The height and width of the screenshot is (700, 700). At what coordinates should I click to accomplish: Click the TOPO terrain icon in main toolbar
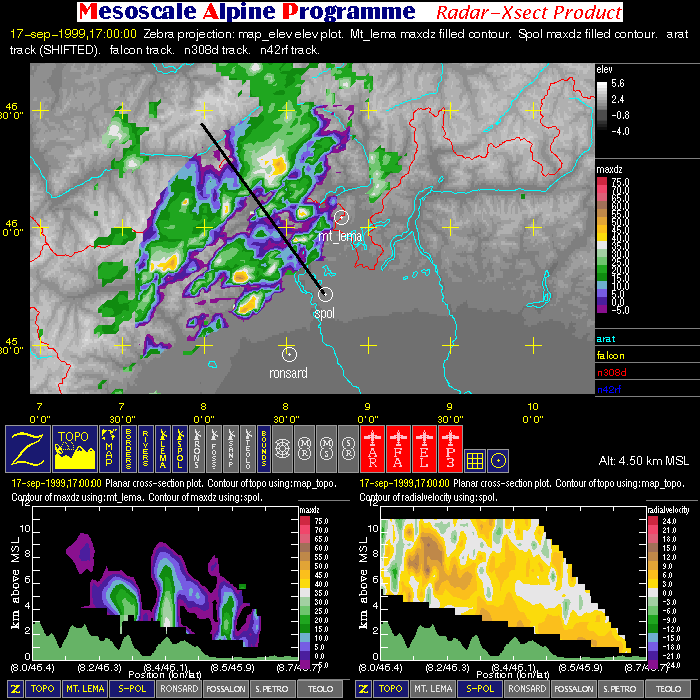coord(75,449)
